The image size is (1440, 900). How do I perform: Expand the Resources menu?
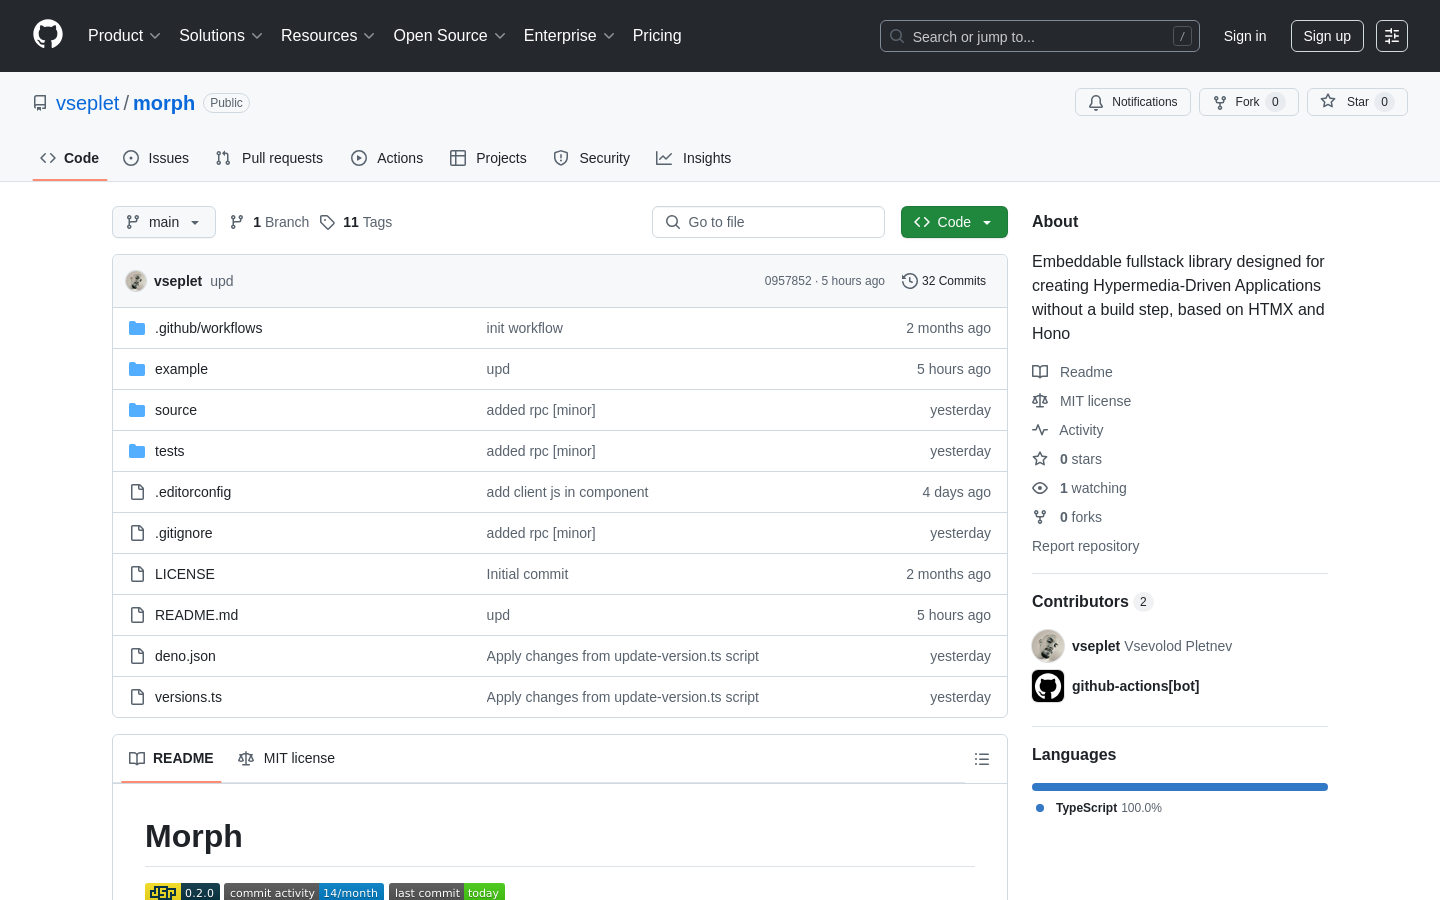click(328, 36)
